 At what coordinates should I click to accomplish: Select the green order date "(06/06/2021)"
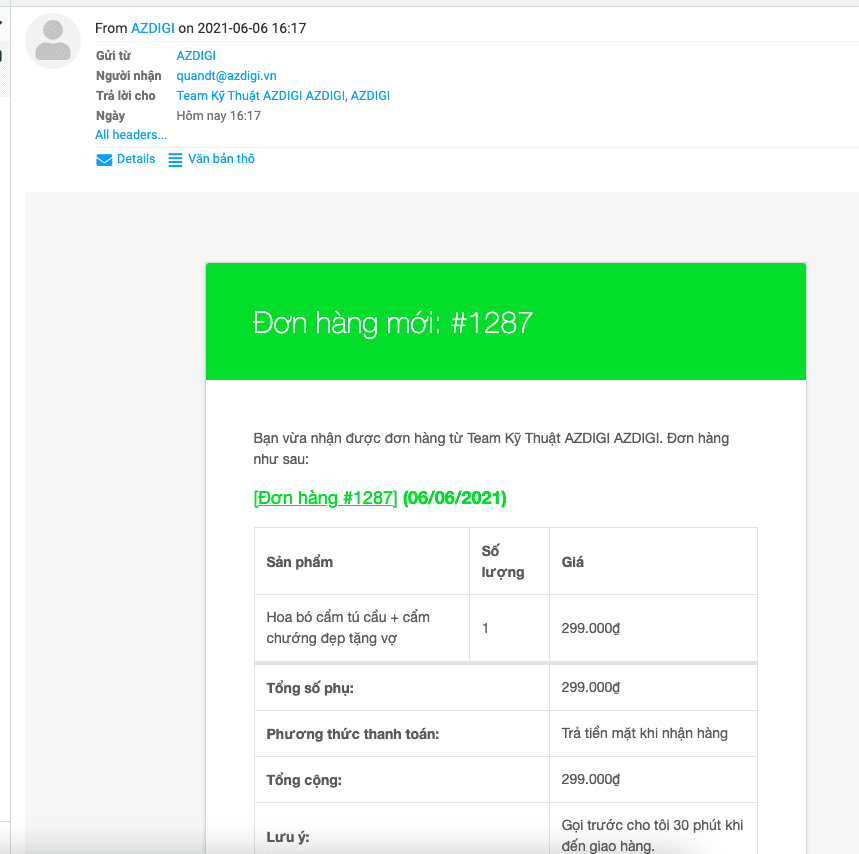pos(452,497)
